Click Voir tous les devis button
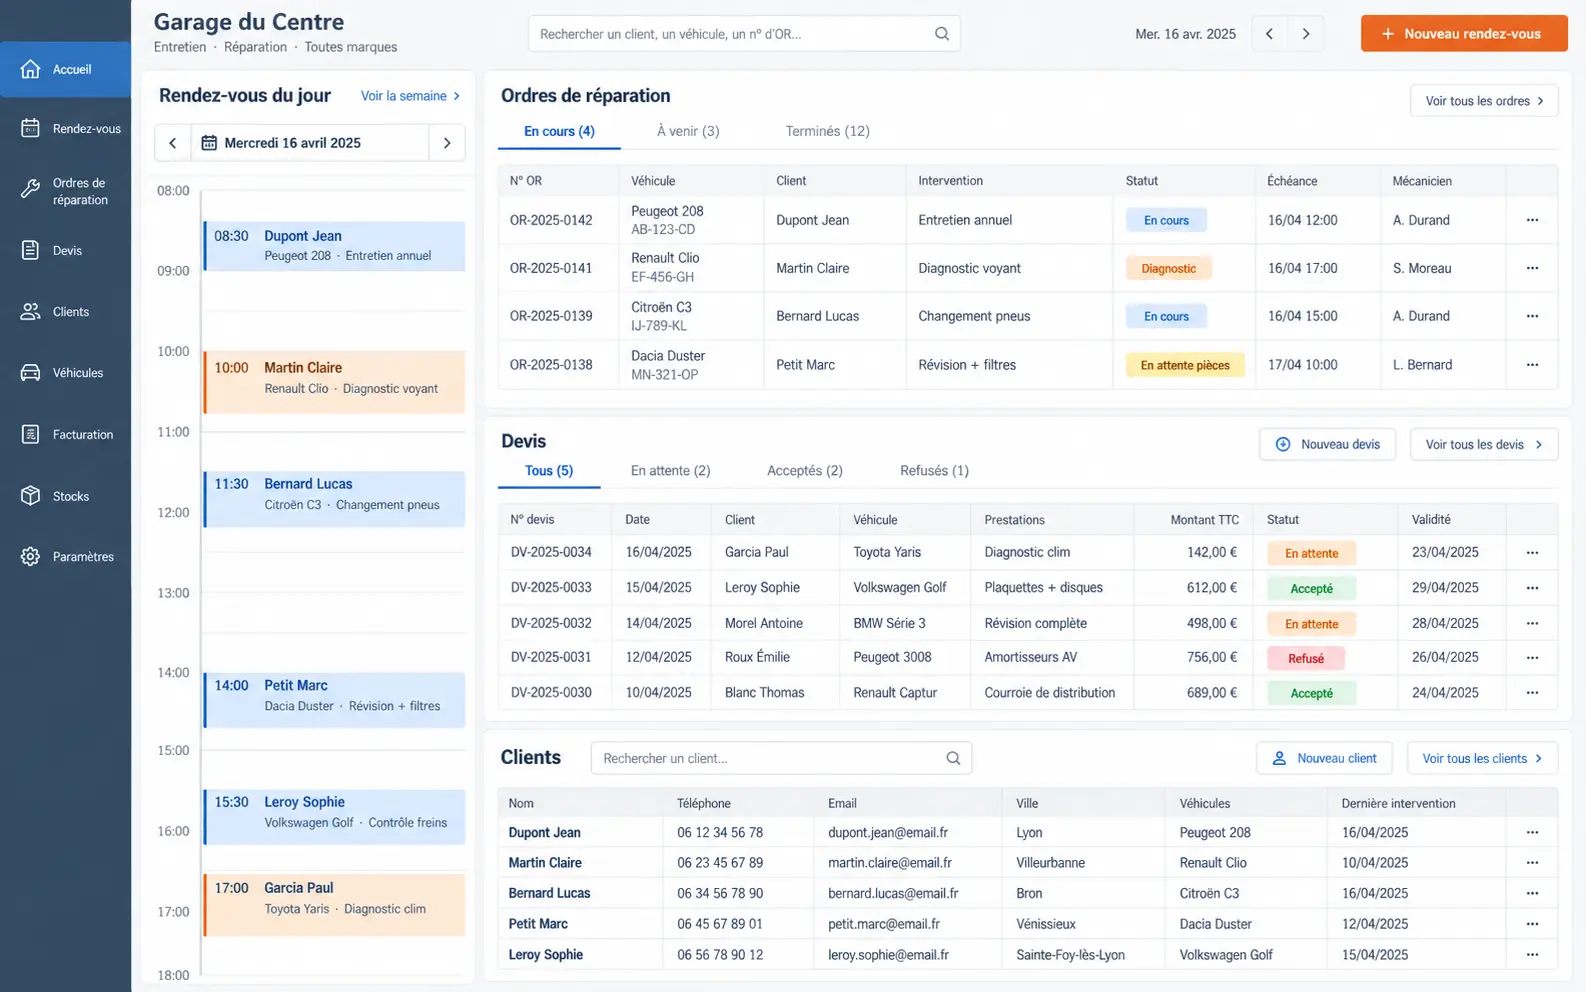1586x992 pixels. pos(1484,445)
